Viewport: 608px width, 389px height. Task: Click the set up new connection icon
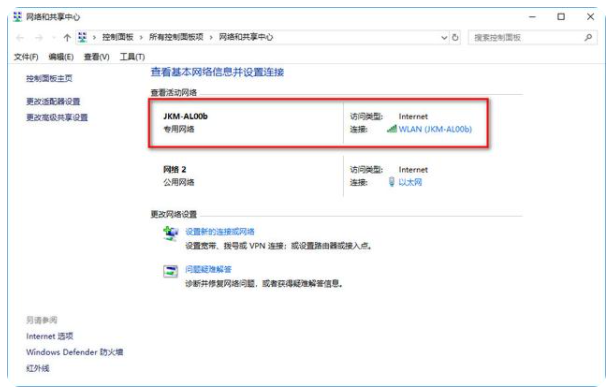coord(170,233)
